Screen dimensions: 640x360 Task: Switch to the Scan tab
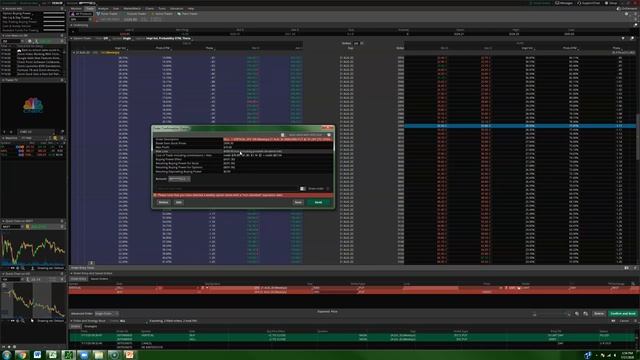click(x=116, y=9)
